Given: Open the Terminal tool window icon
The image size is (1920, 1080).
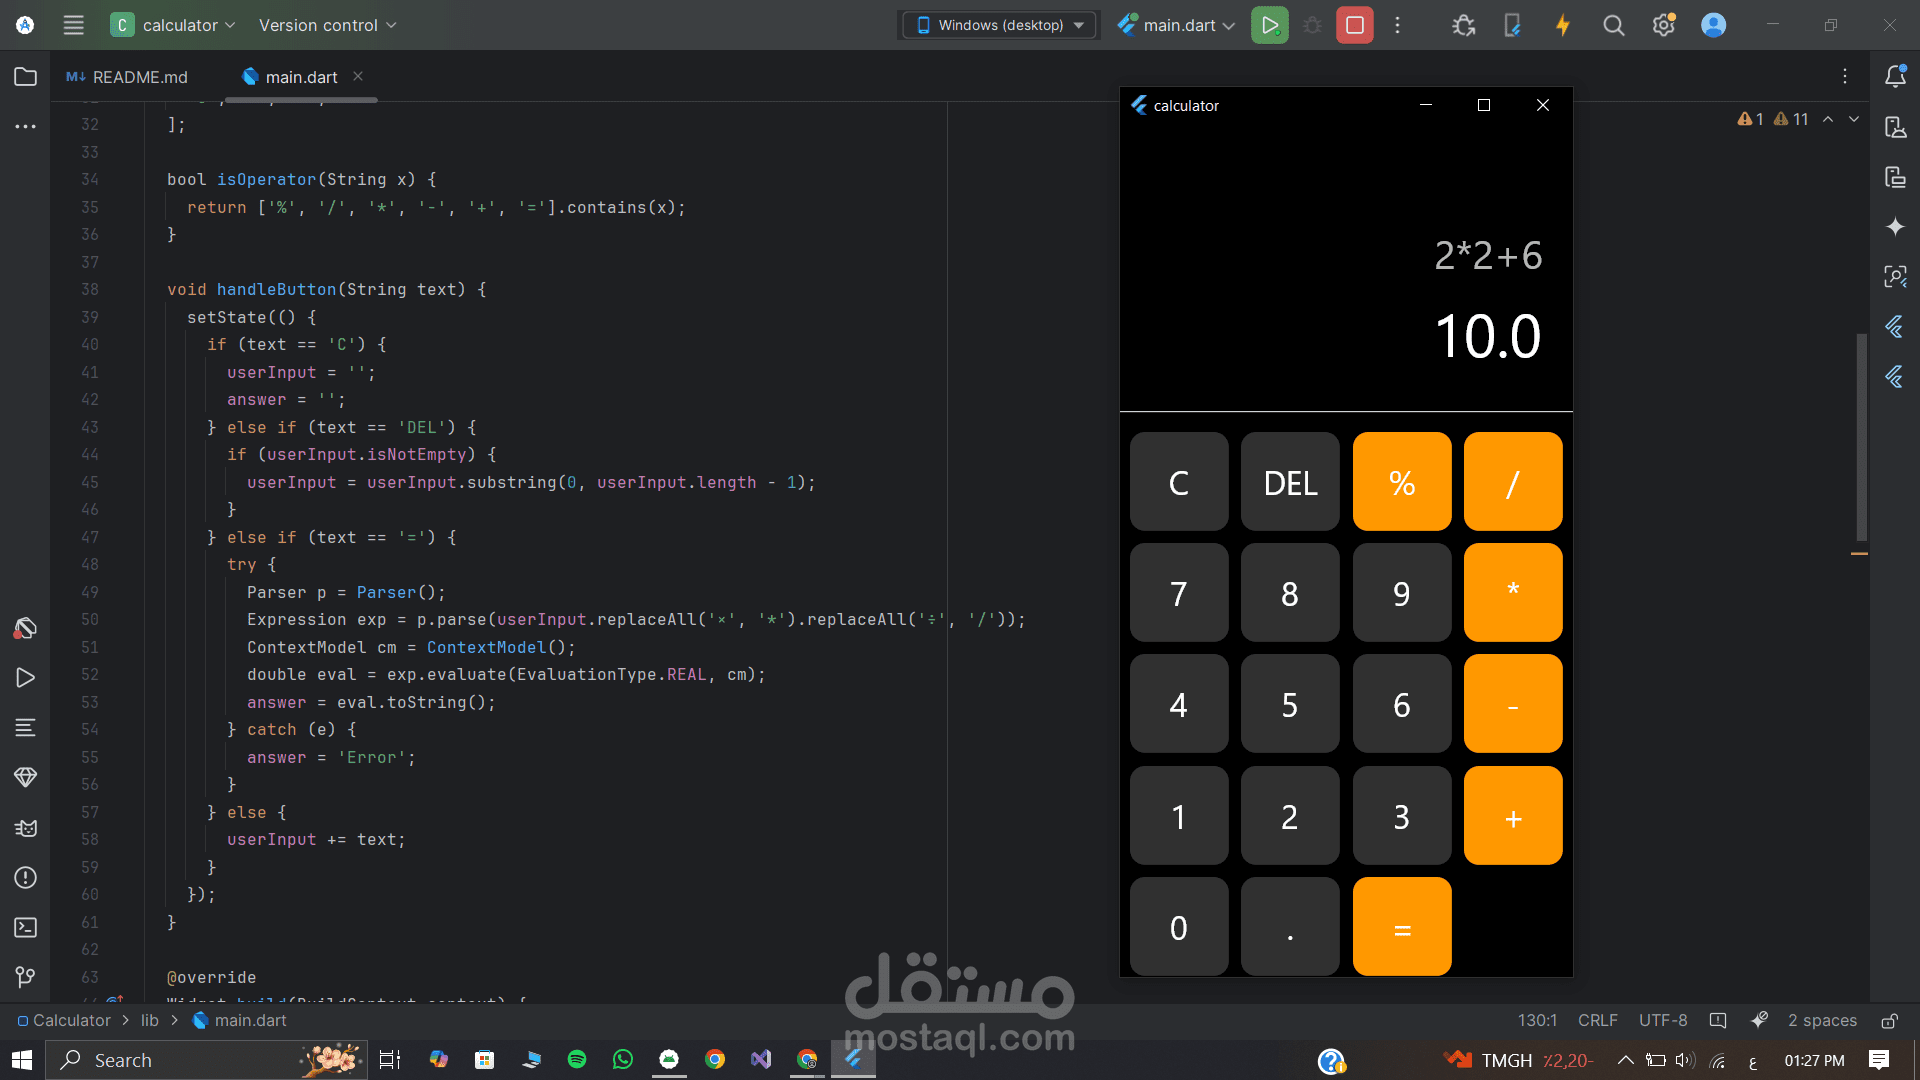Looking at the screenshot, I should tap(25, 928).
